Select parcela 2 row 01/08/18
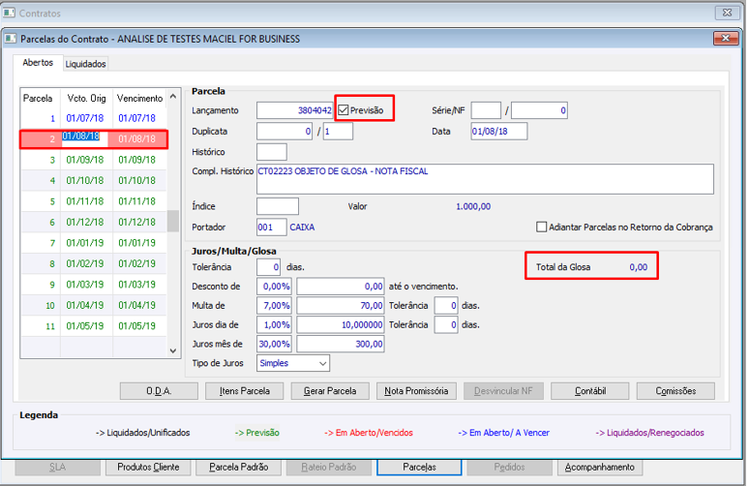Image resolution: width=750 pixels, height=486 pixels. click(x=94, y=139)
